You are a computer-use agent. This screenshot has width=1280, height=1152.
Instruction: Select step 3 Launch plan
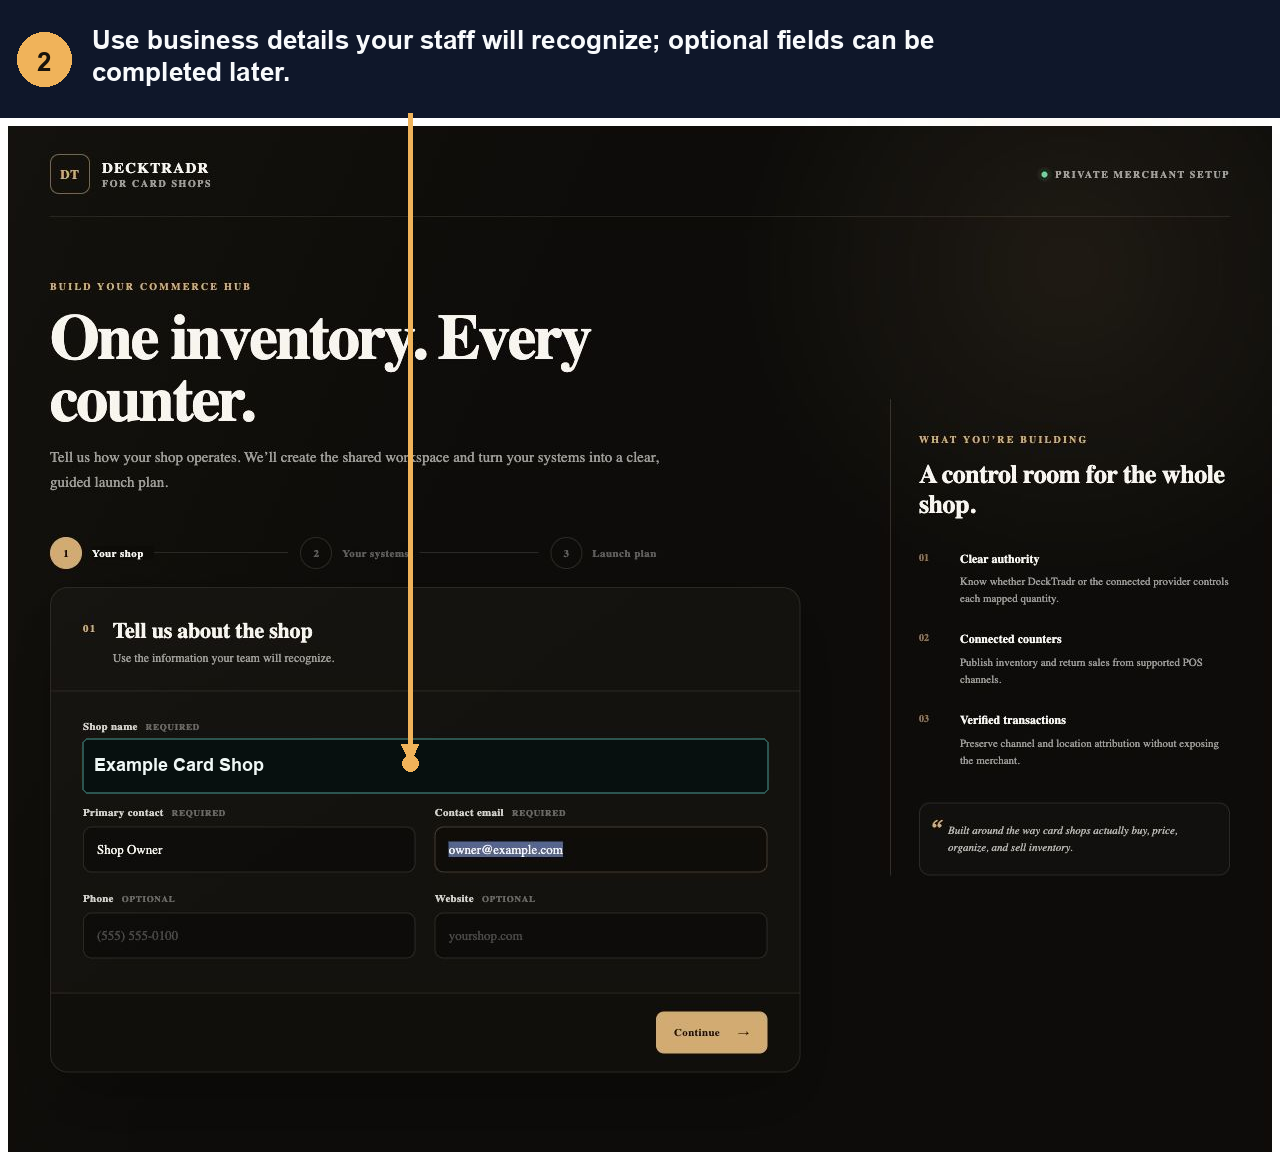click(604, 553)
